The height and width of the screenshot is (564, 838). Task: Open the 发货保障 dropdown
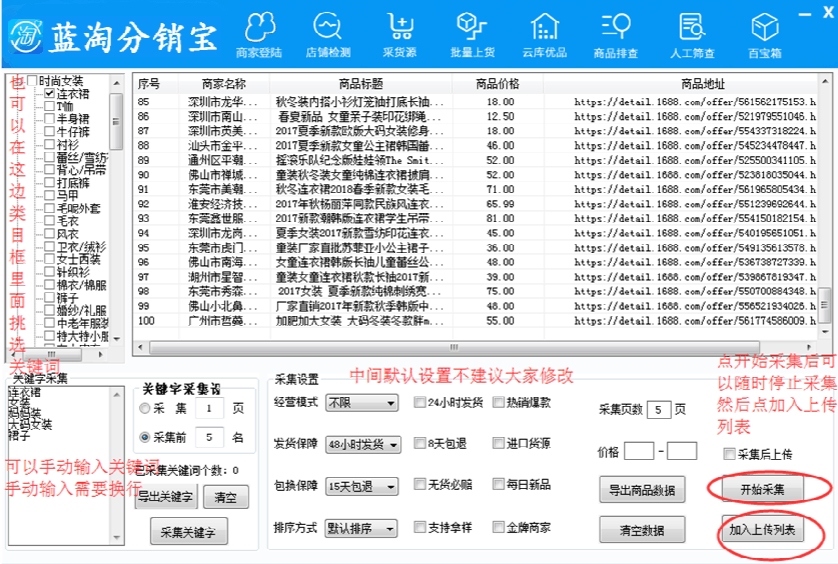(x=363, y=444)
